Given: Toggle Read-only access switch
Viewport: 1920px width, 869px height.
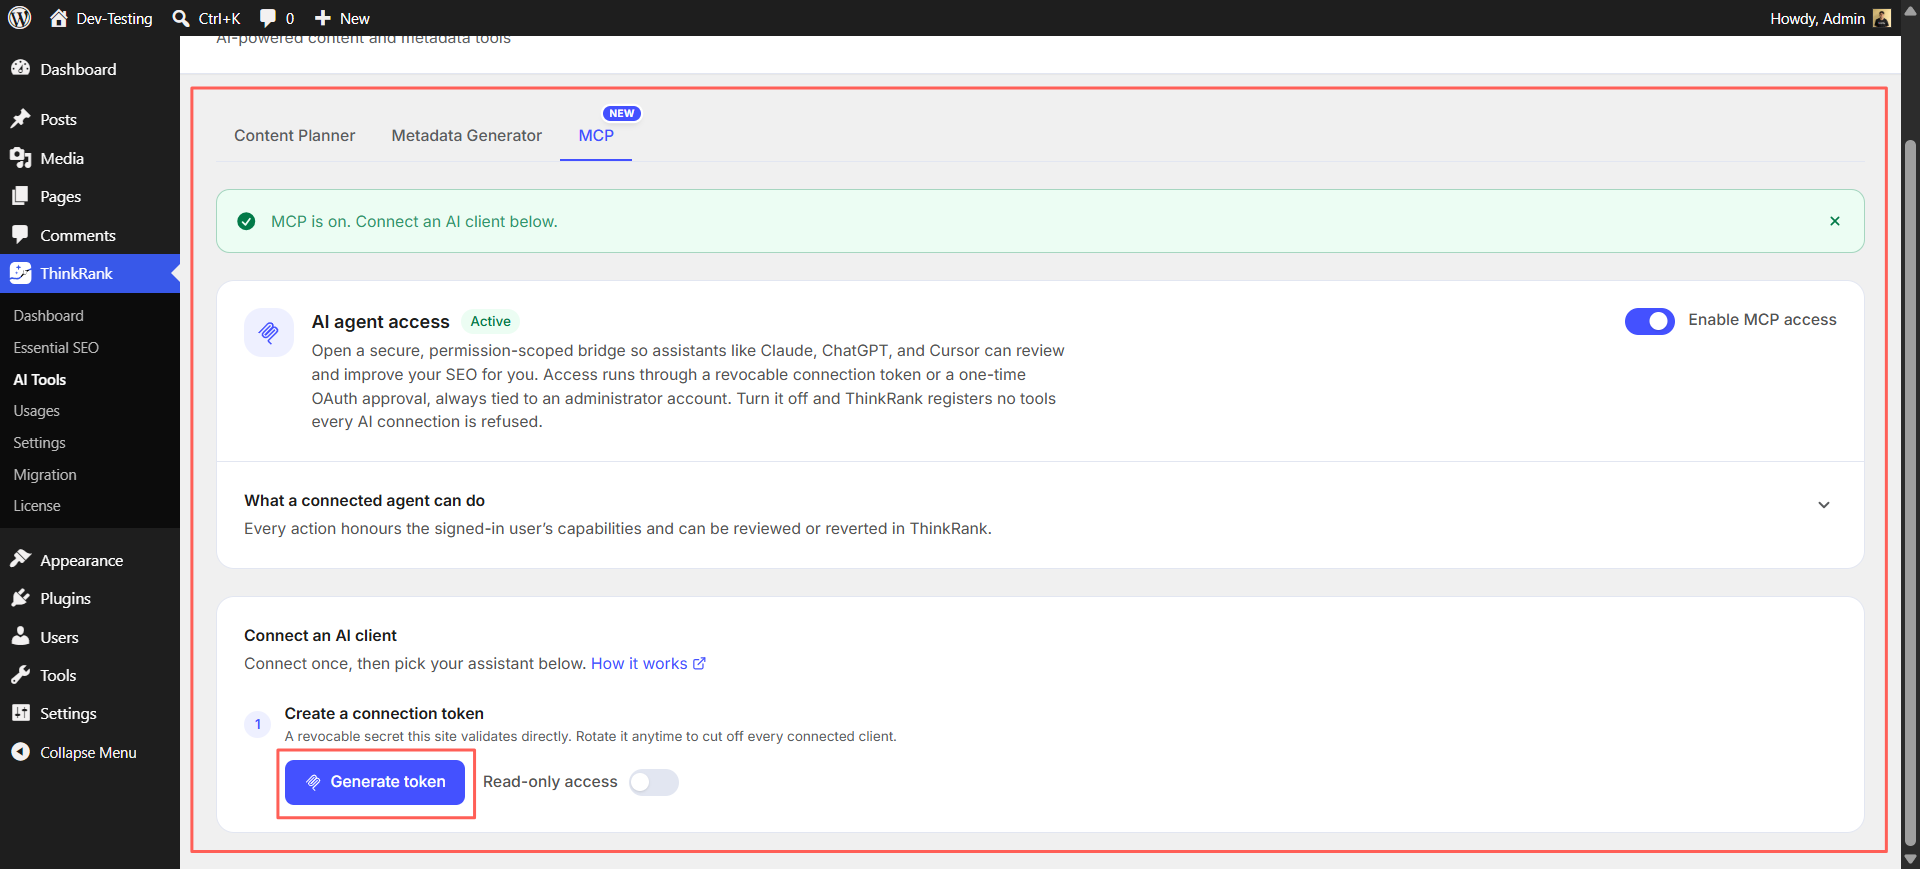Looking at the screenshot, I should click(x=654, y=782).
